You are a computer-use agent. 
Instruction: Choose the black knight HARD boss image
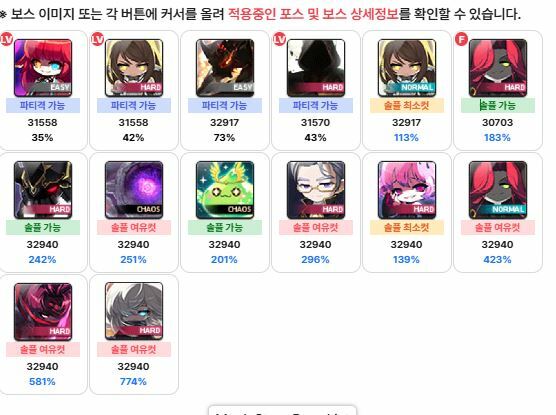[x=43, y=190]
